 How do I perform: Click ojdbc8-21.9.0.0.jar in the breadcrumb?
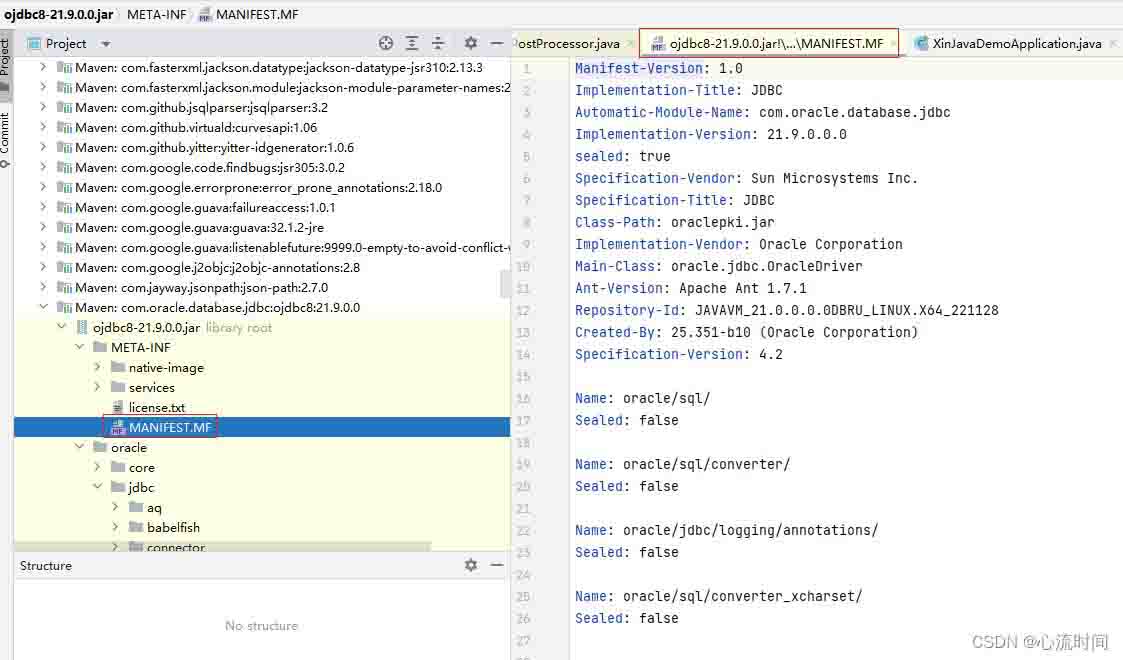[58, 15]
